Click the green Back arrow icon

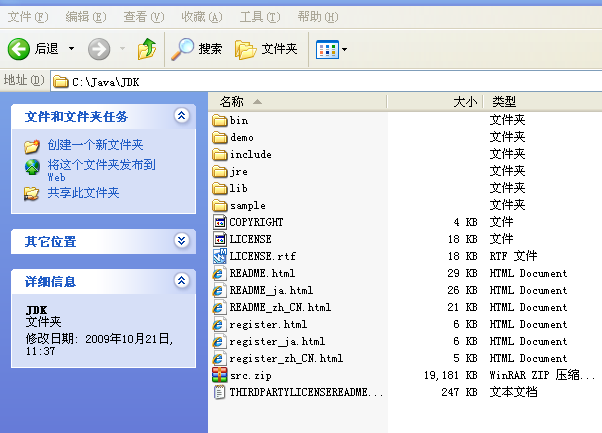[18, 49]
